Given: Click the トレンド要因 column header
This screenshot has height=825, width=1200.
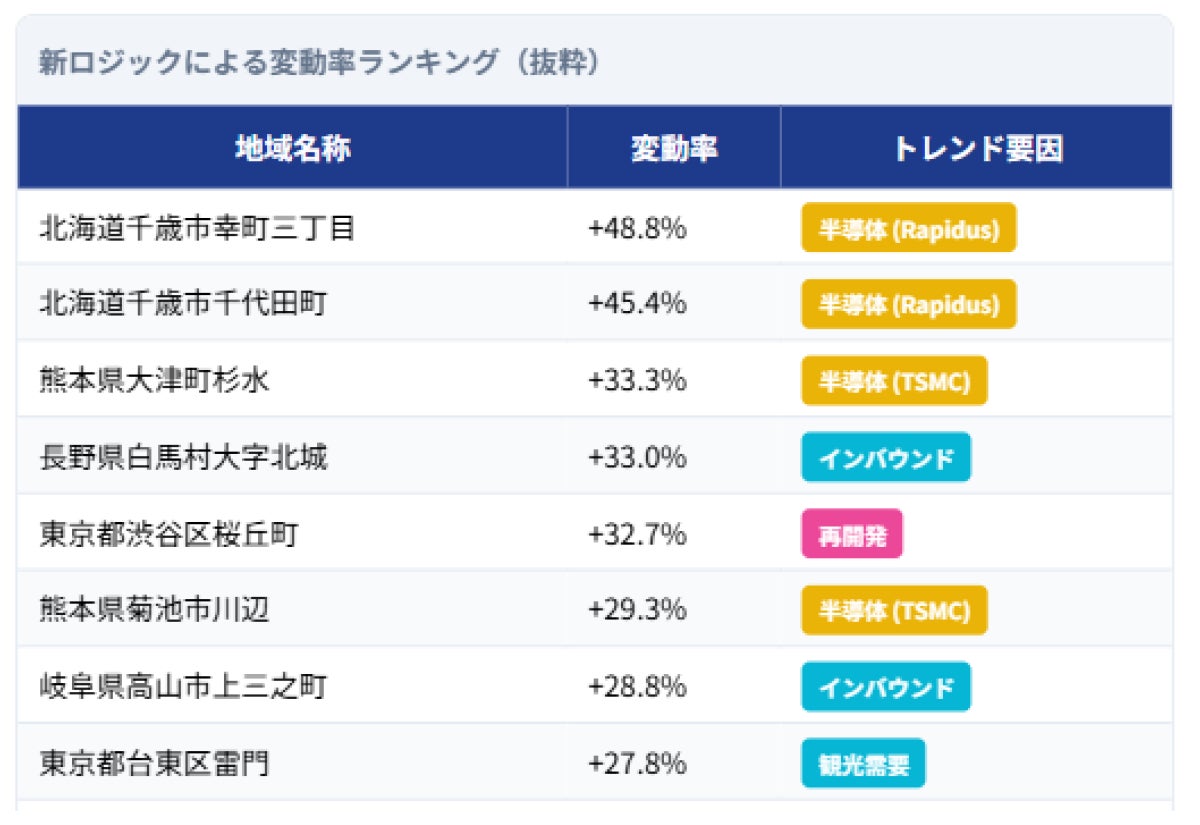Looking at the screenshot, I should [976, 149].
